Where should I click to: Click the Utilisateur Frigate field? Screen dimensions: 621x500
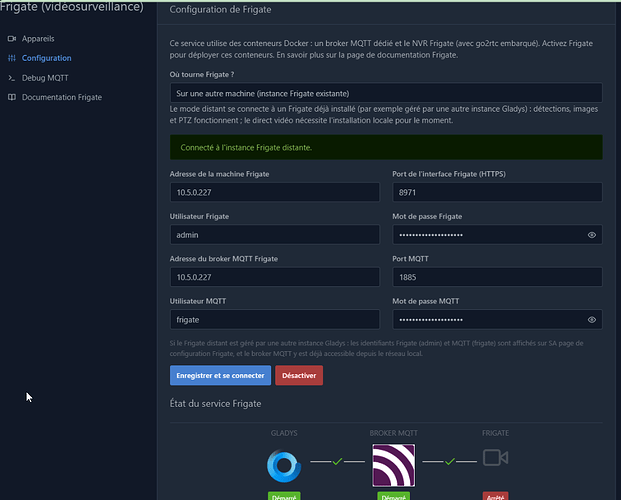click(x=274, y=235)
